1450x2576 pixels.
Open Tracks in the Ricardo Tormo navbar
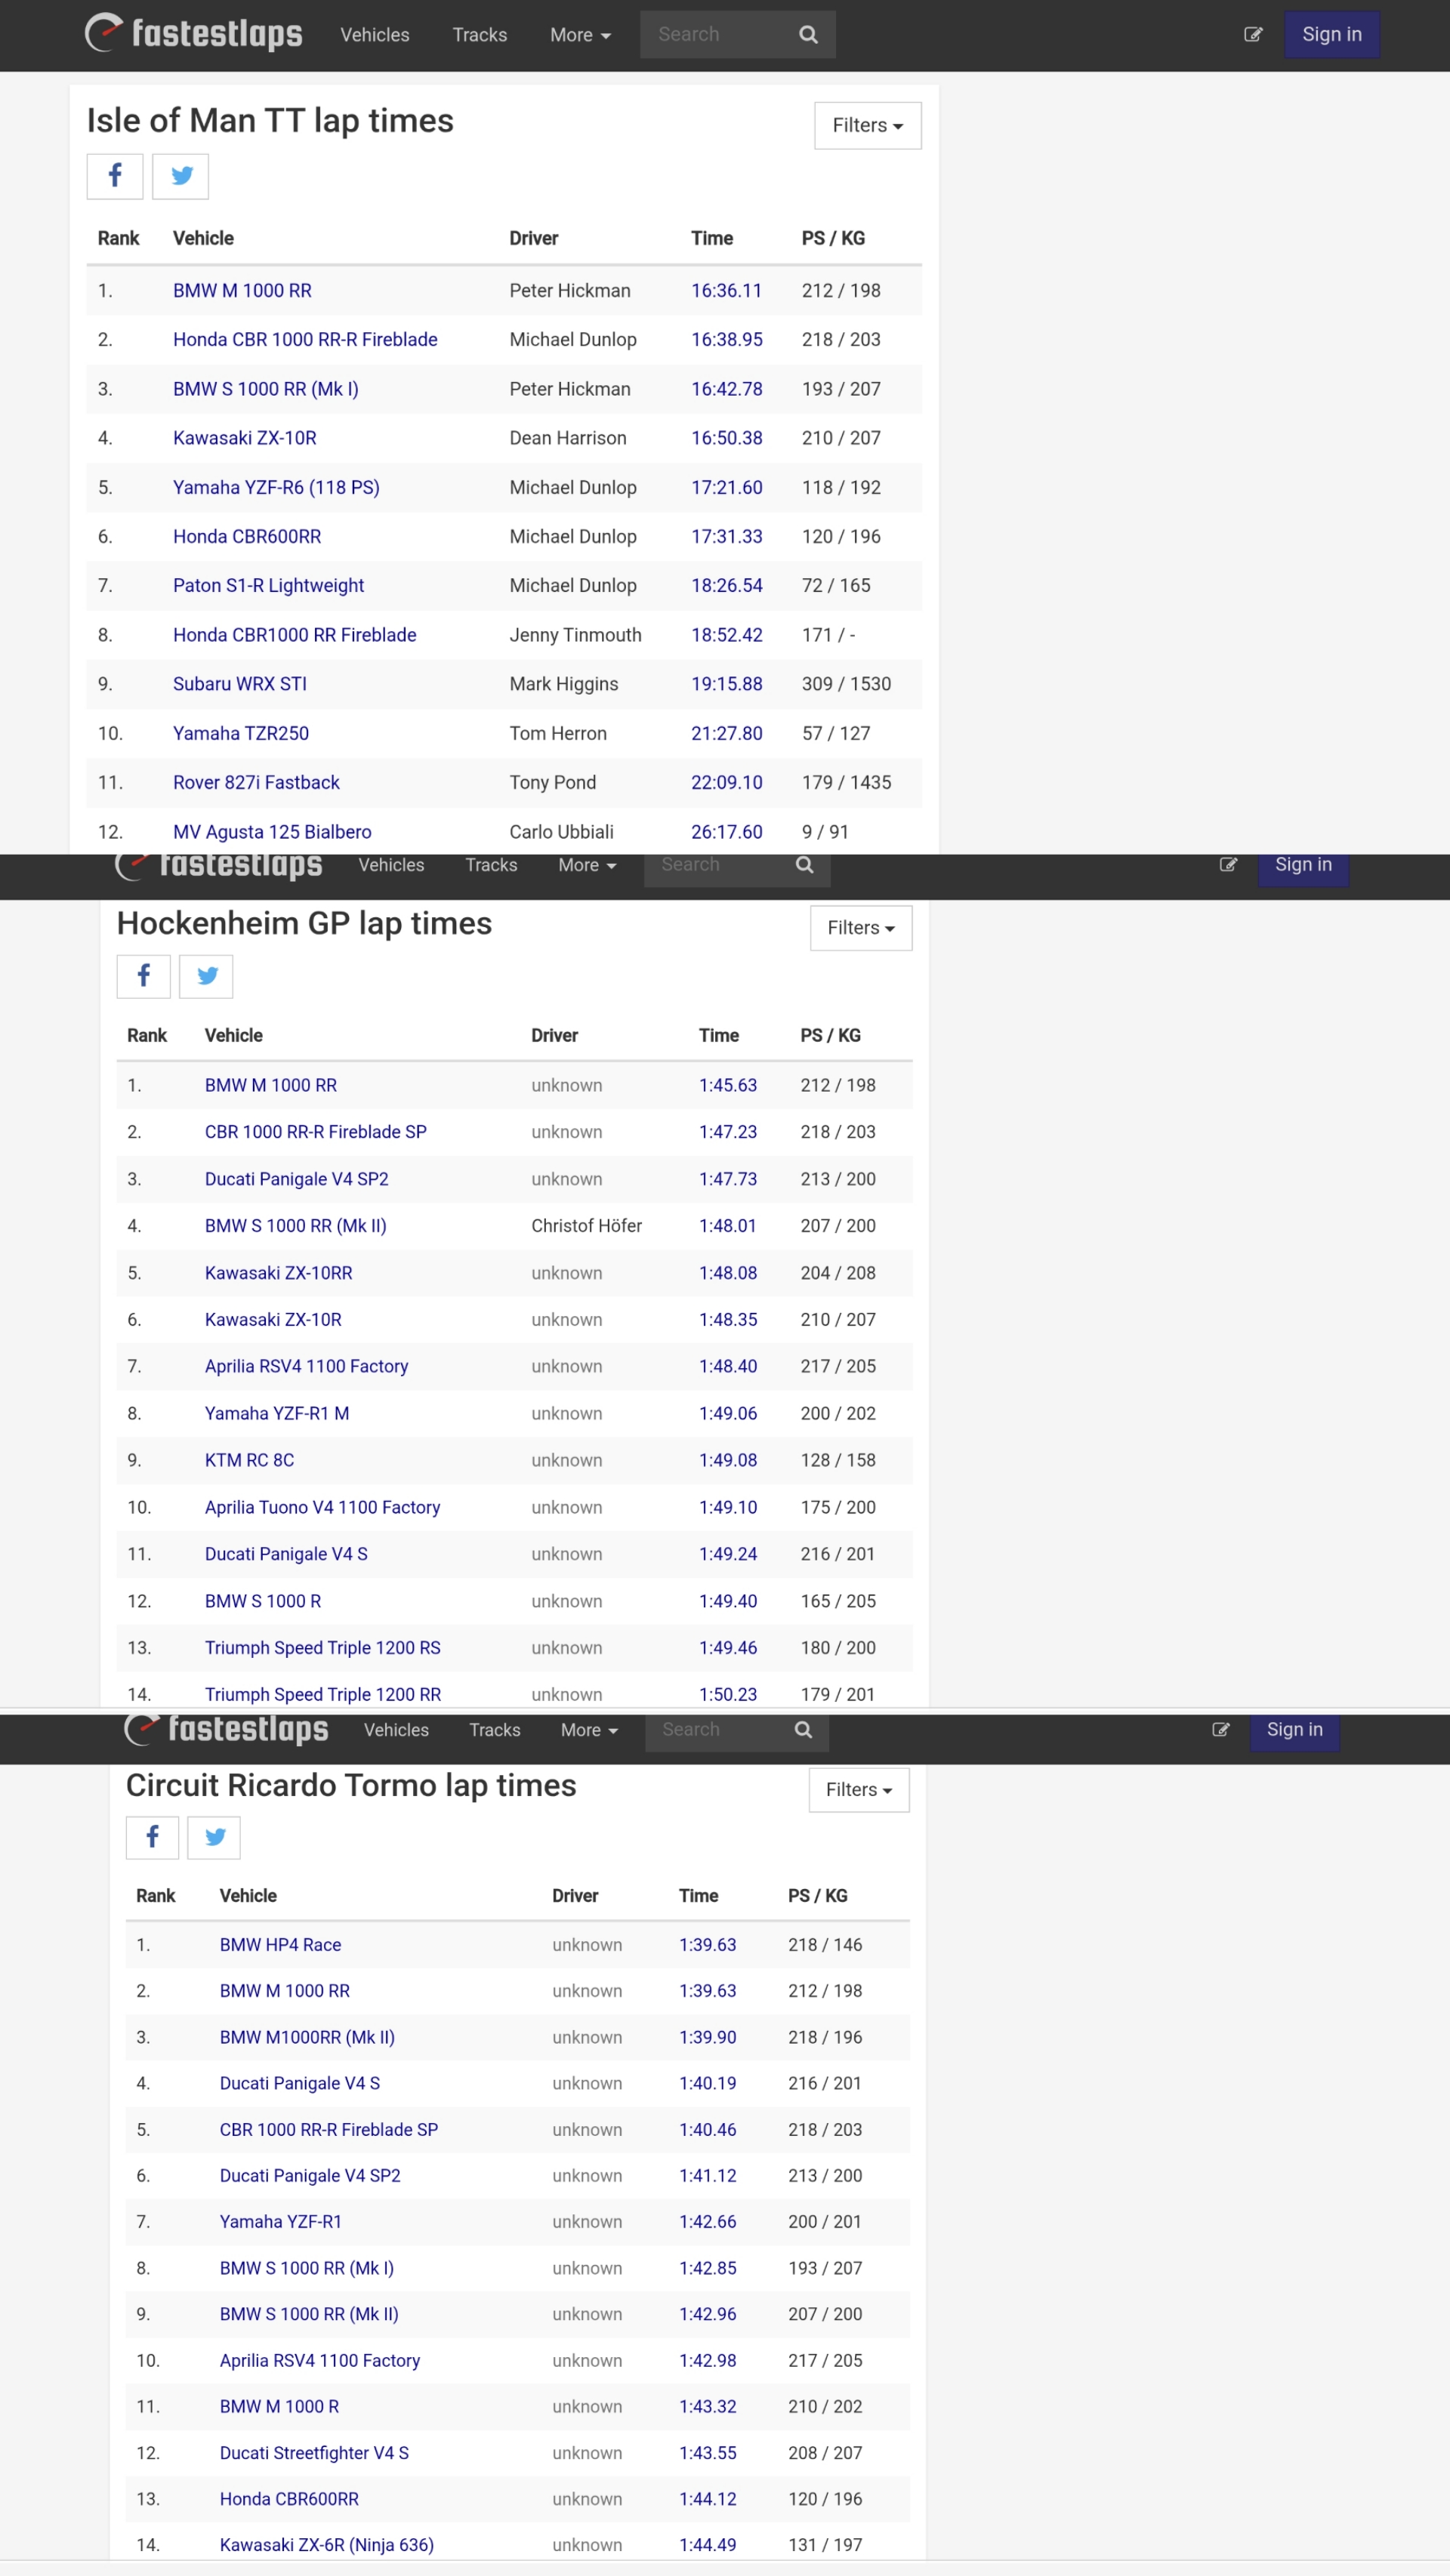click(495, 1730)
